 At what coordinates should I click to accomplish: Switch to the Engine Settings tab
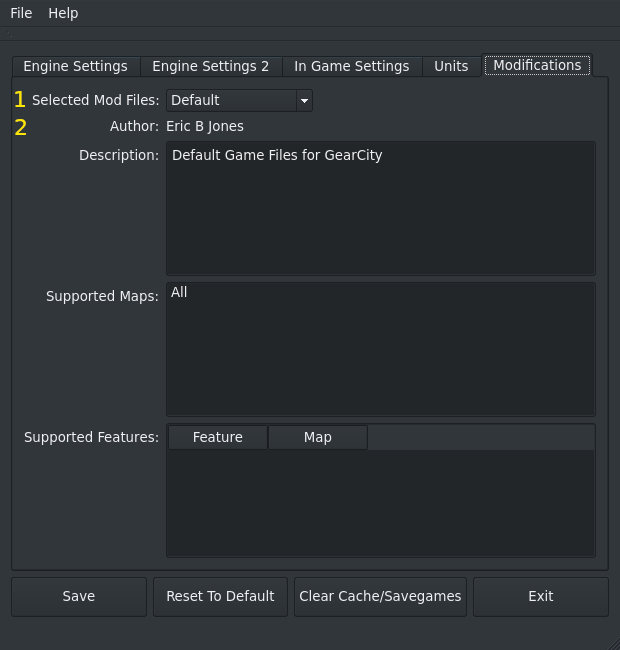[x=75, y=66]
